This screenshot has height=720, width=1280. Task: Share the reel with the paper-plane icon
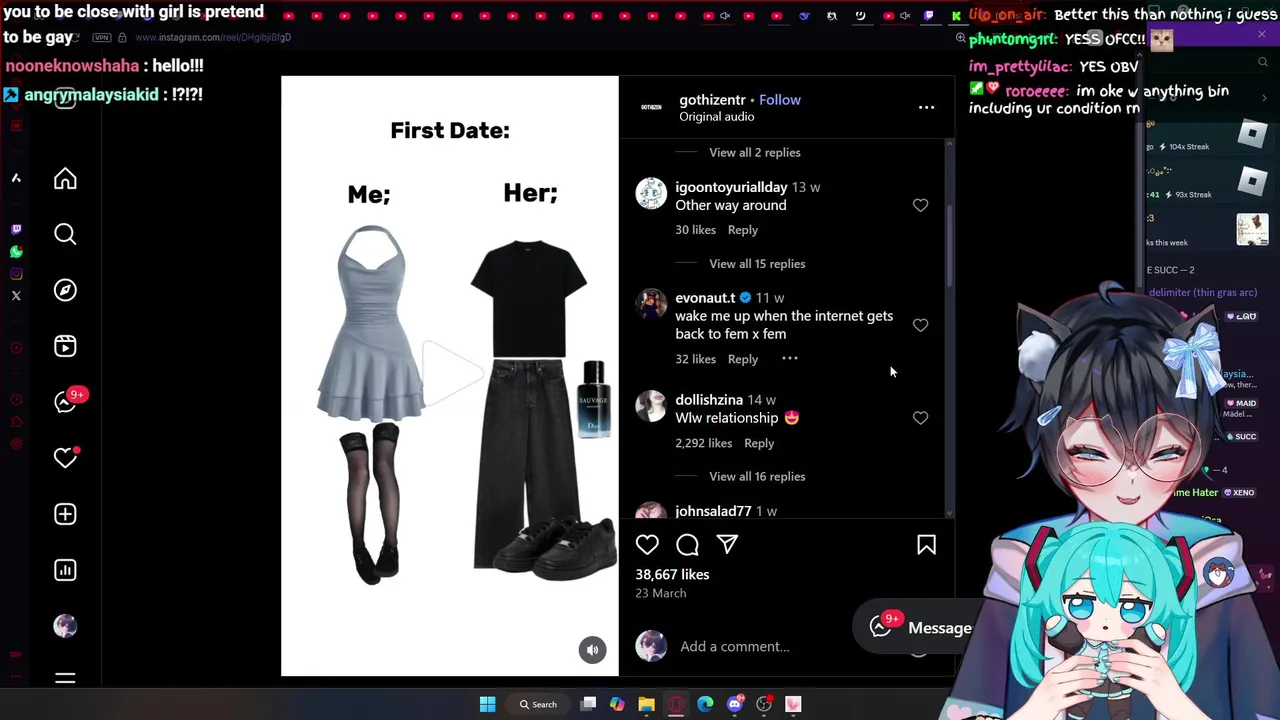click(727, 545)
